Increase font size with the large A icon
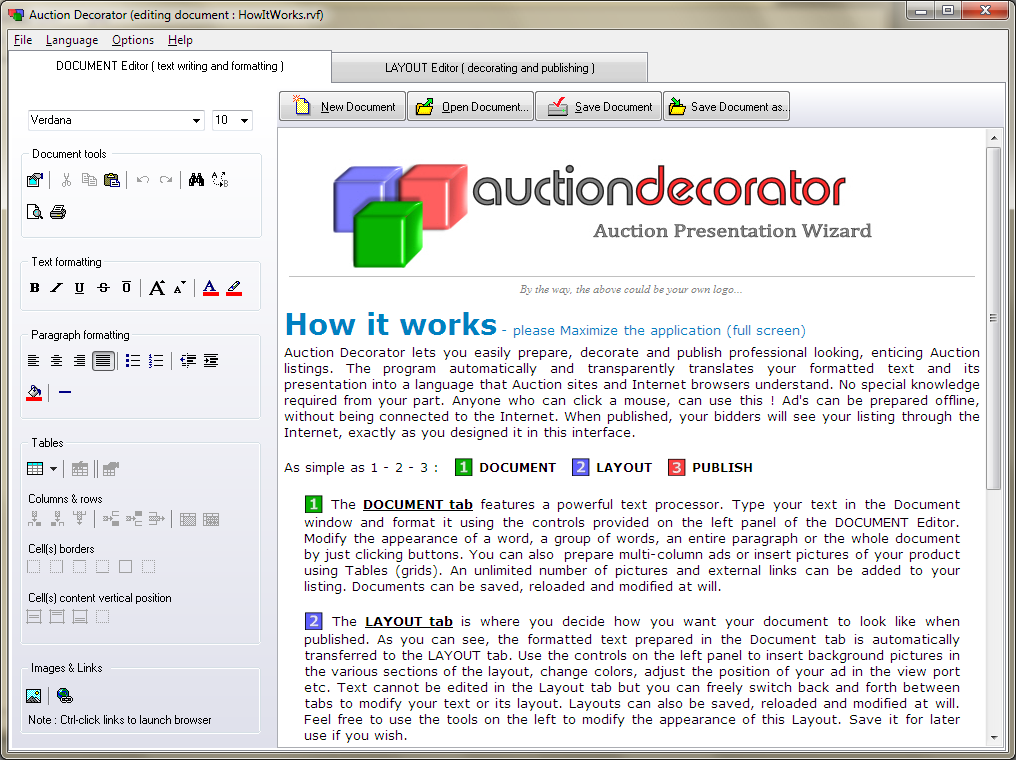1016x760 pixels. click(157, 288)
